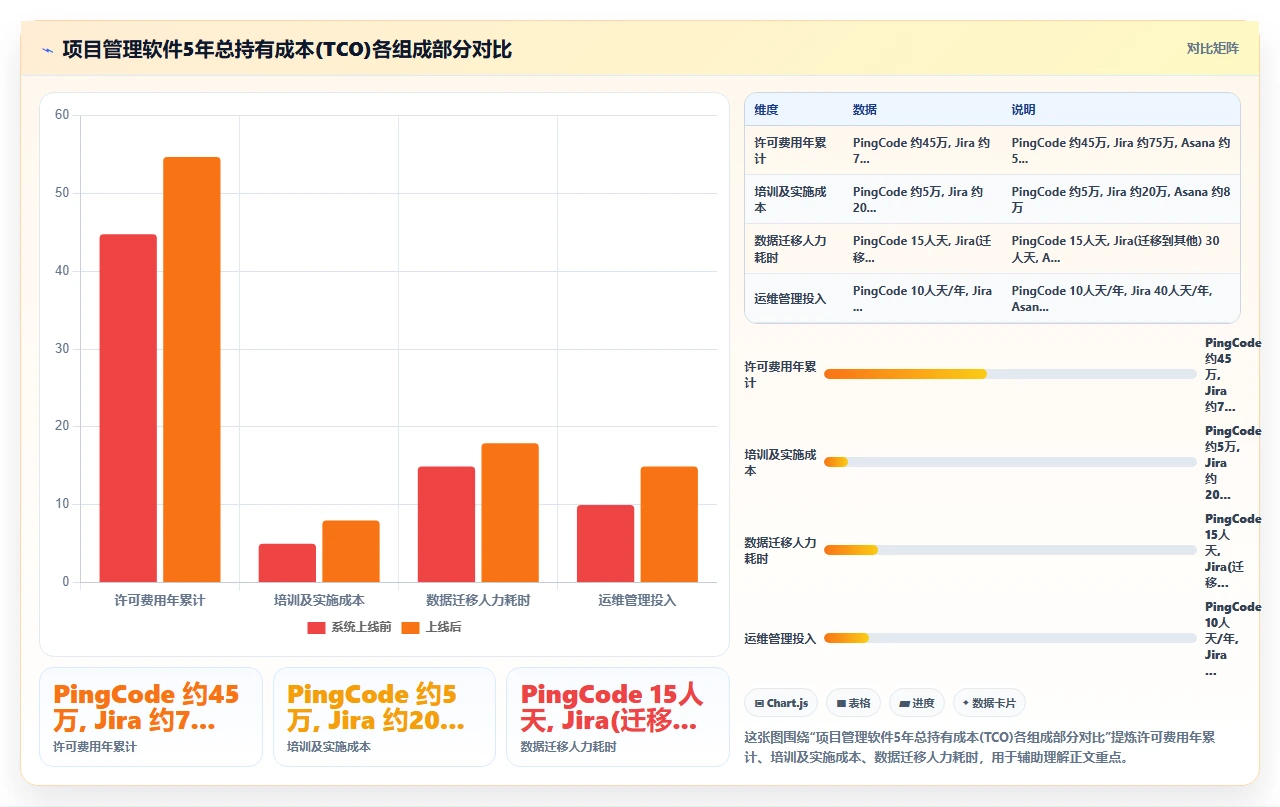
Task: Click the 培训及实施成本 x-axis label
Action: [319, 600]
